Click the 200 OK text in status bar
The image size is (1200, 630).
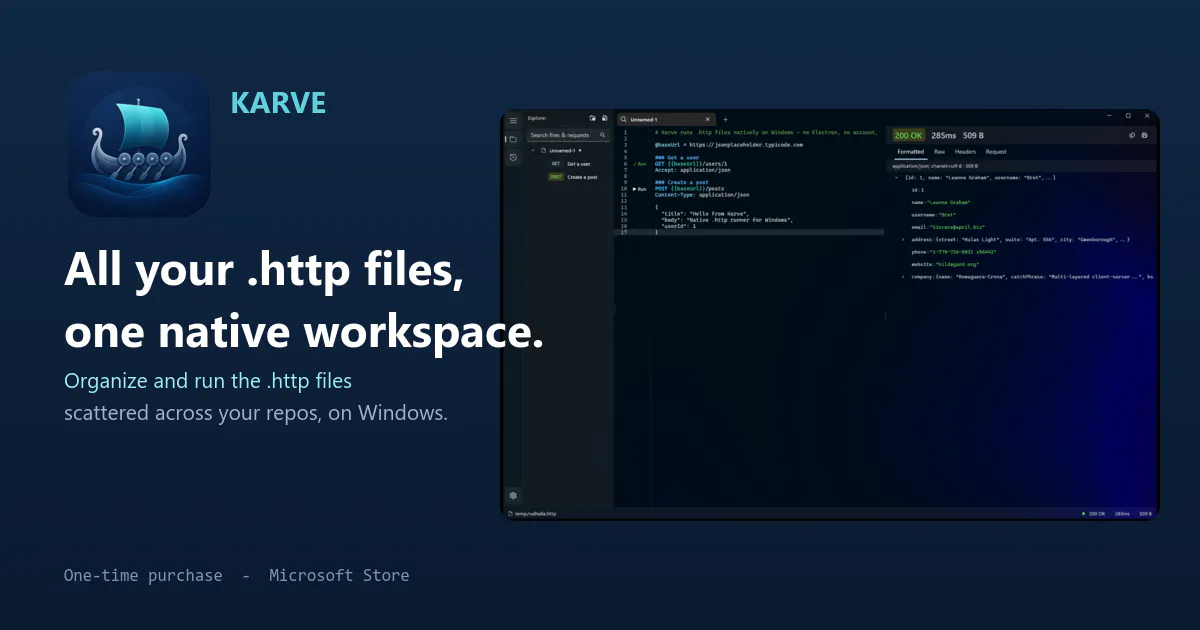tap(1097, 514)
